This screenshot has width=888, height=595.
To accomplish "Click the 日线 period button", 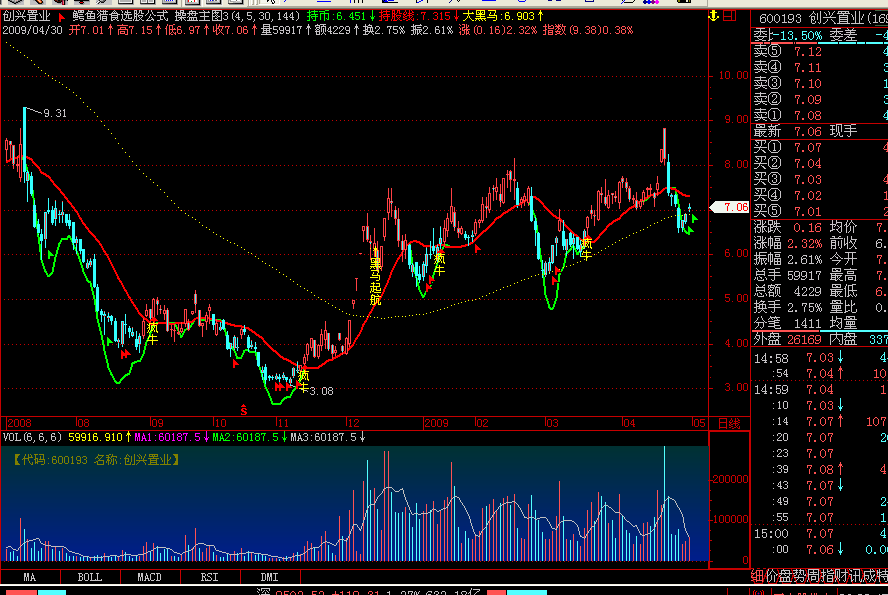I will click(729, 423).
